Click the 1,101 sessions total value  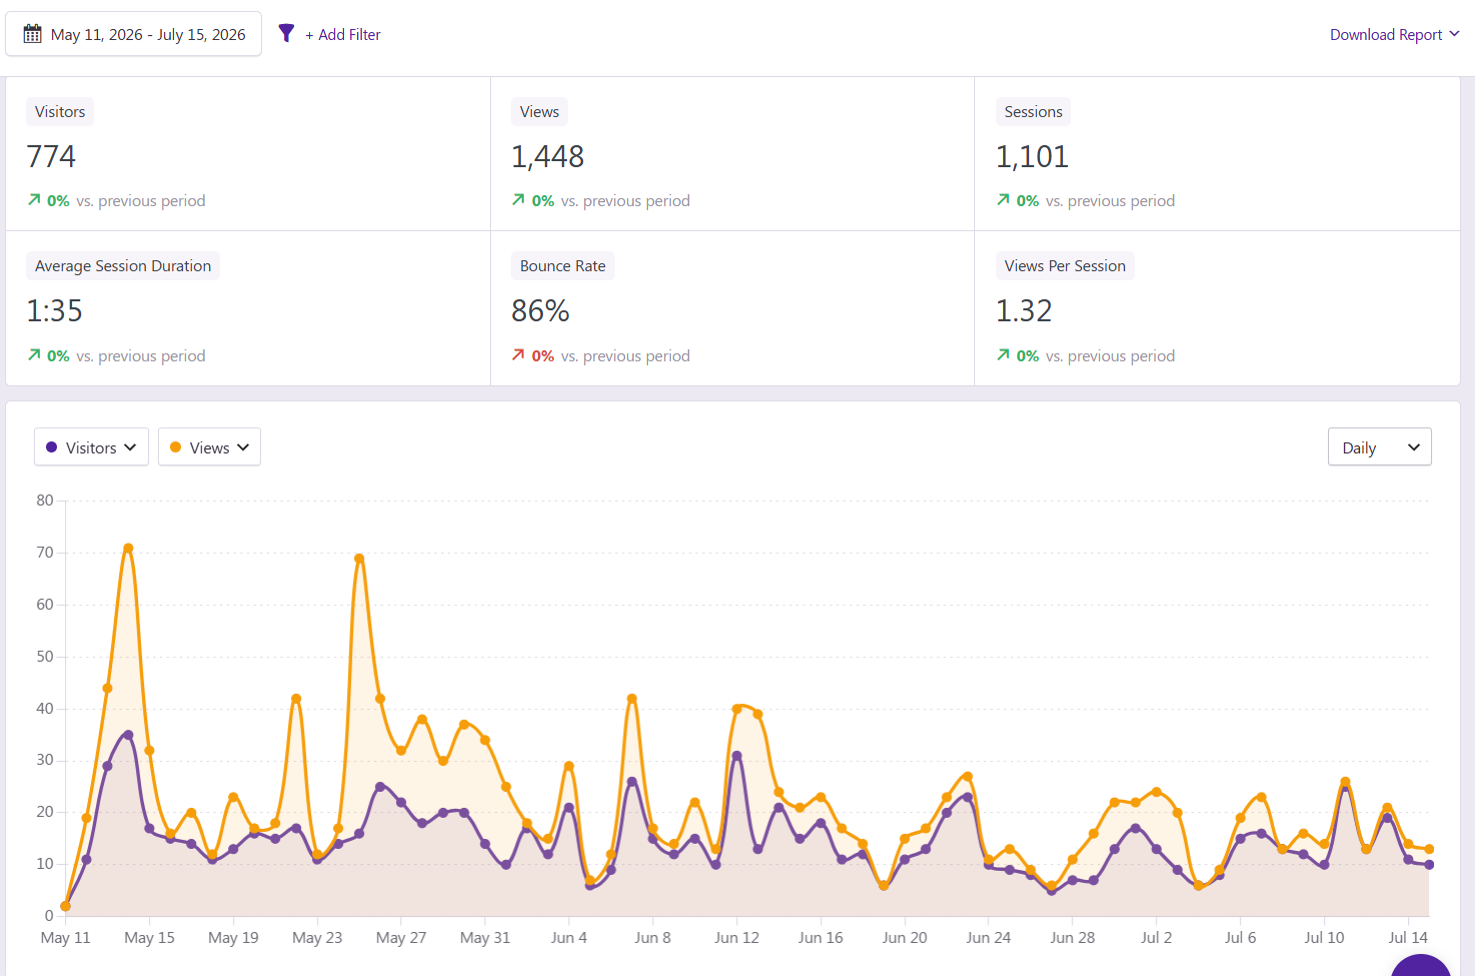point(1032,157)
